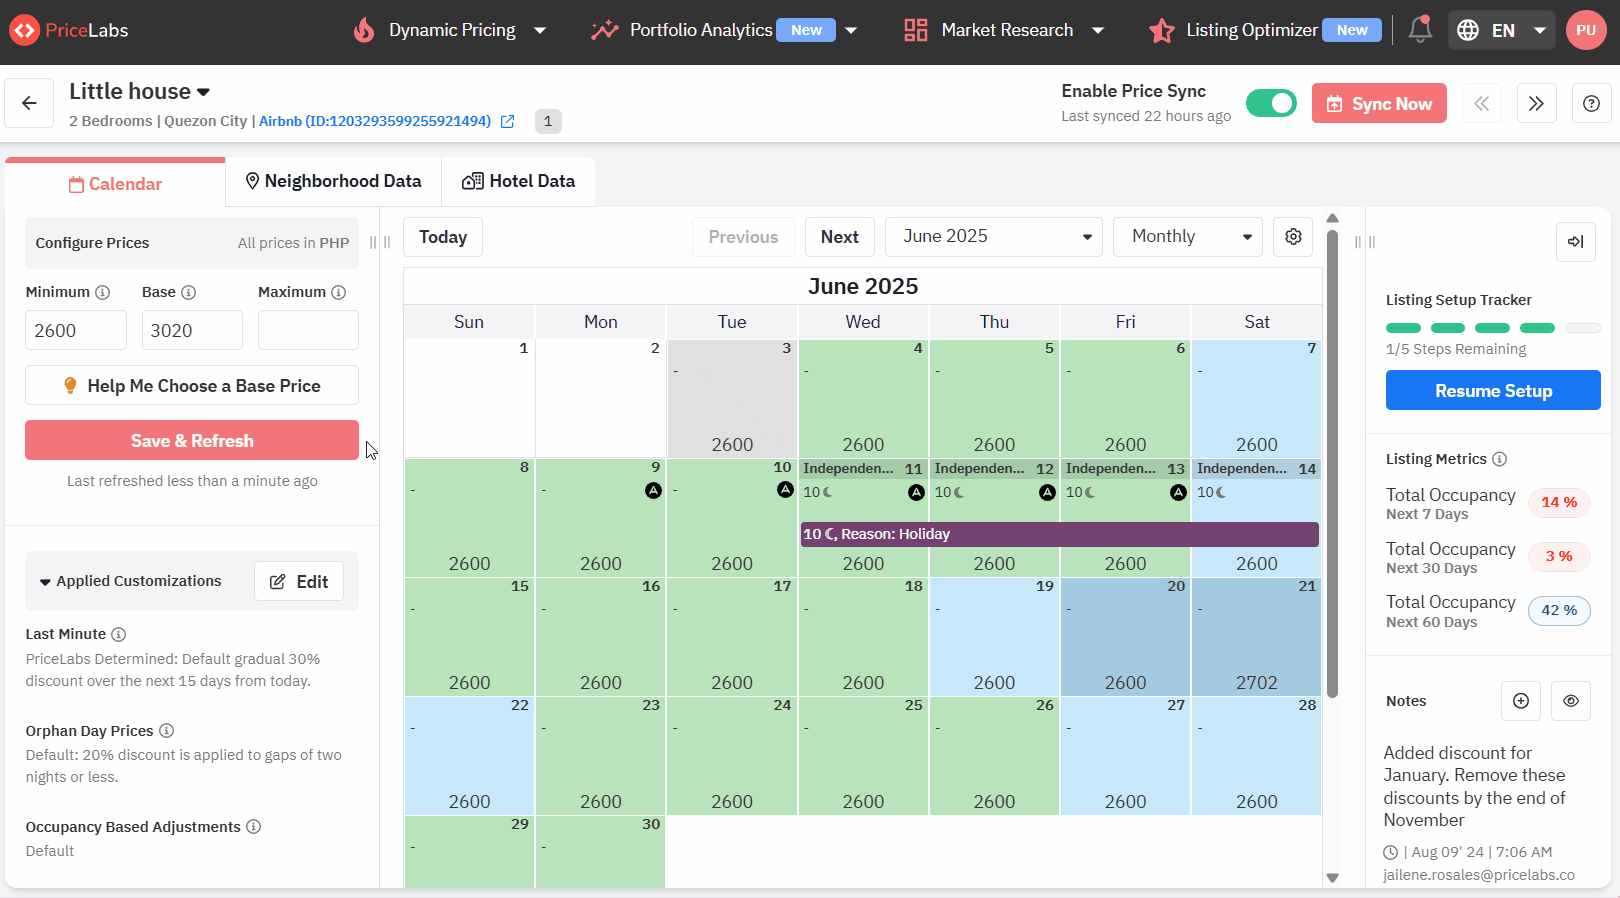This screenshot has height=898, width=1620.
Task: Click Airbnb icon on June 9
Action: (653, 490)
